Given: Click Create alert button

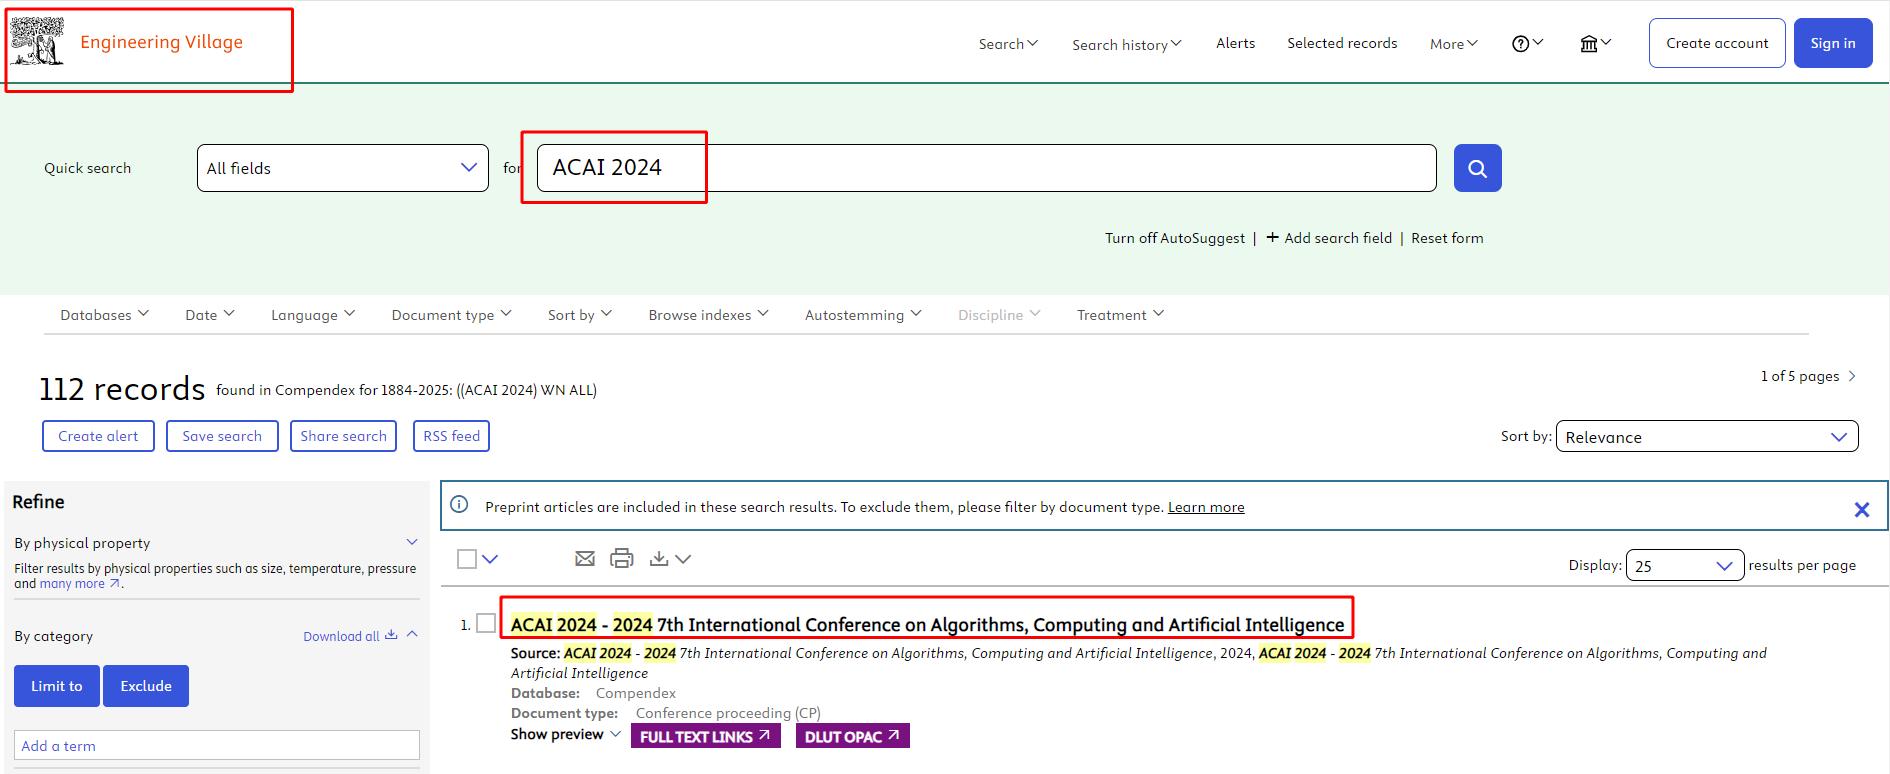Looking at the screenshot, I should [x=98, y=436].
